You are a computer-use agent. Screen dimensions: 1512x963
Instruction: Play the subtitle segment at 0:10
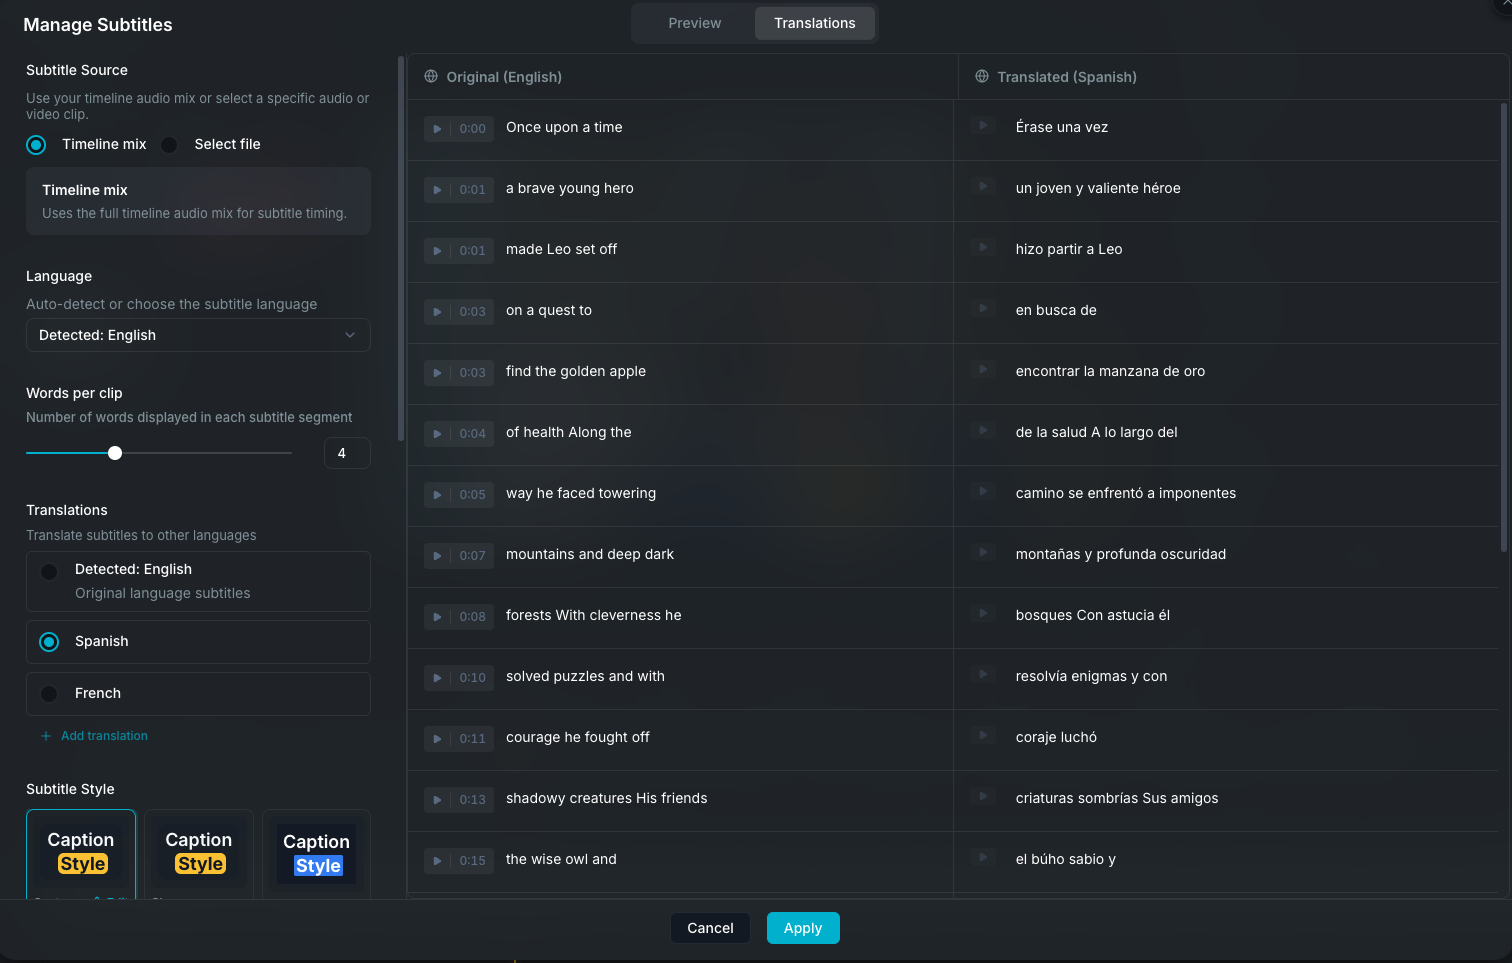tap(437, 678)
